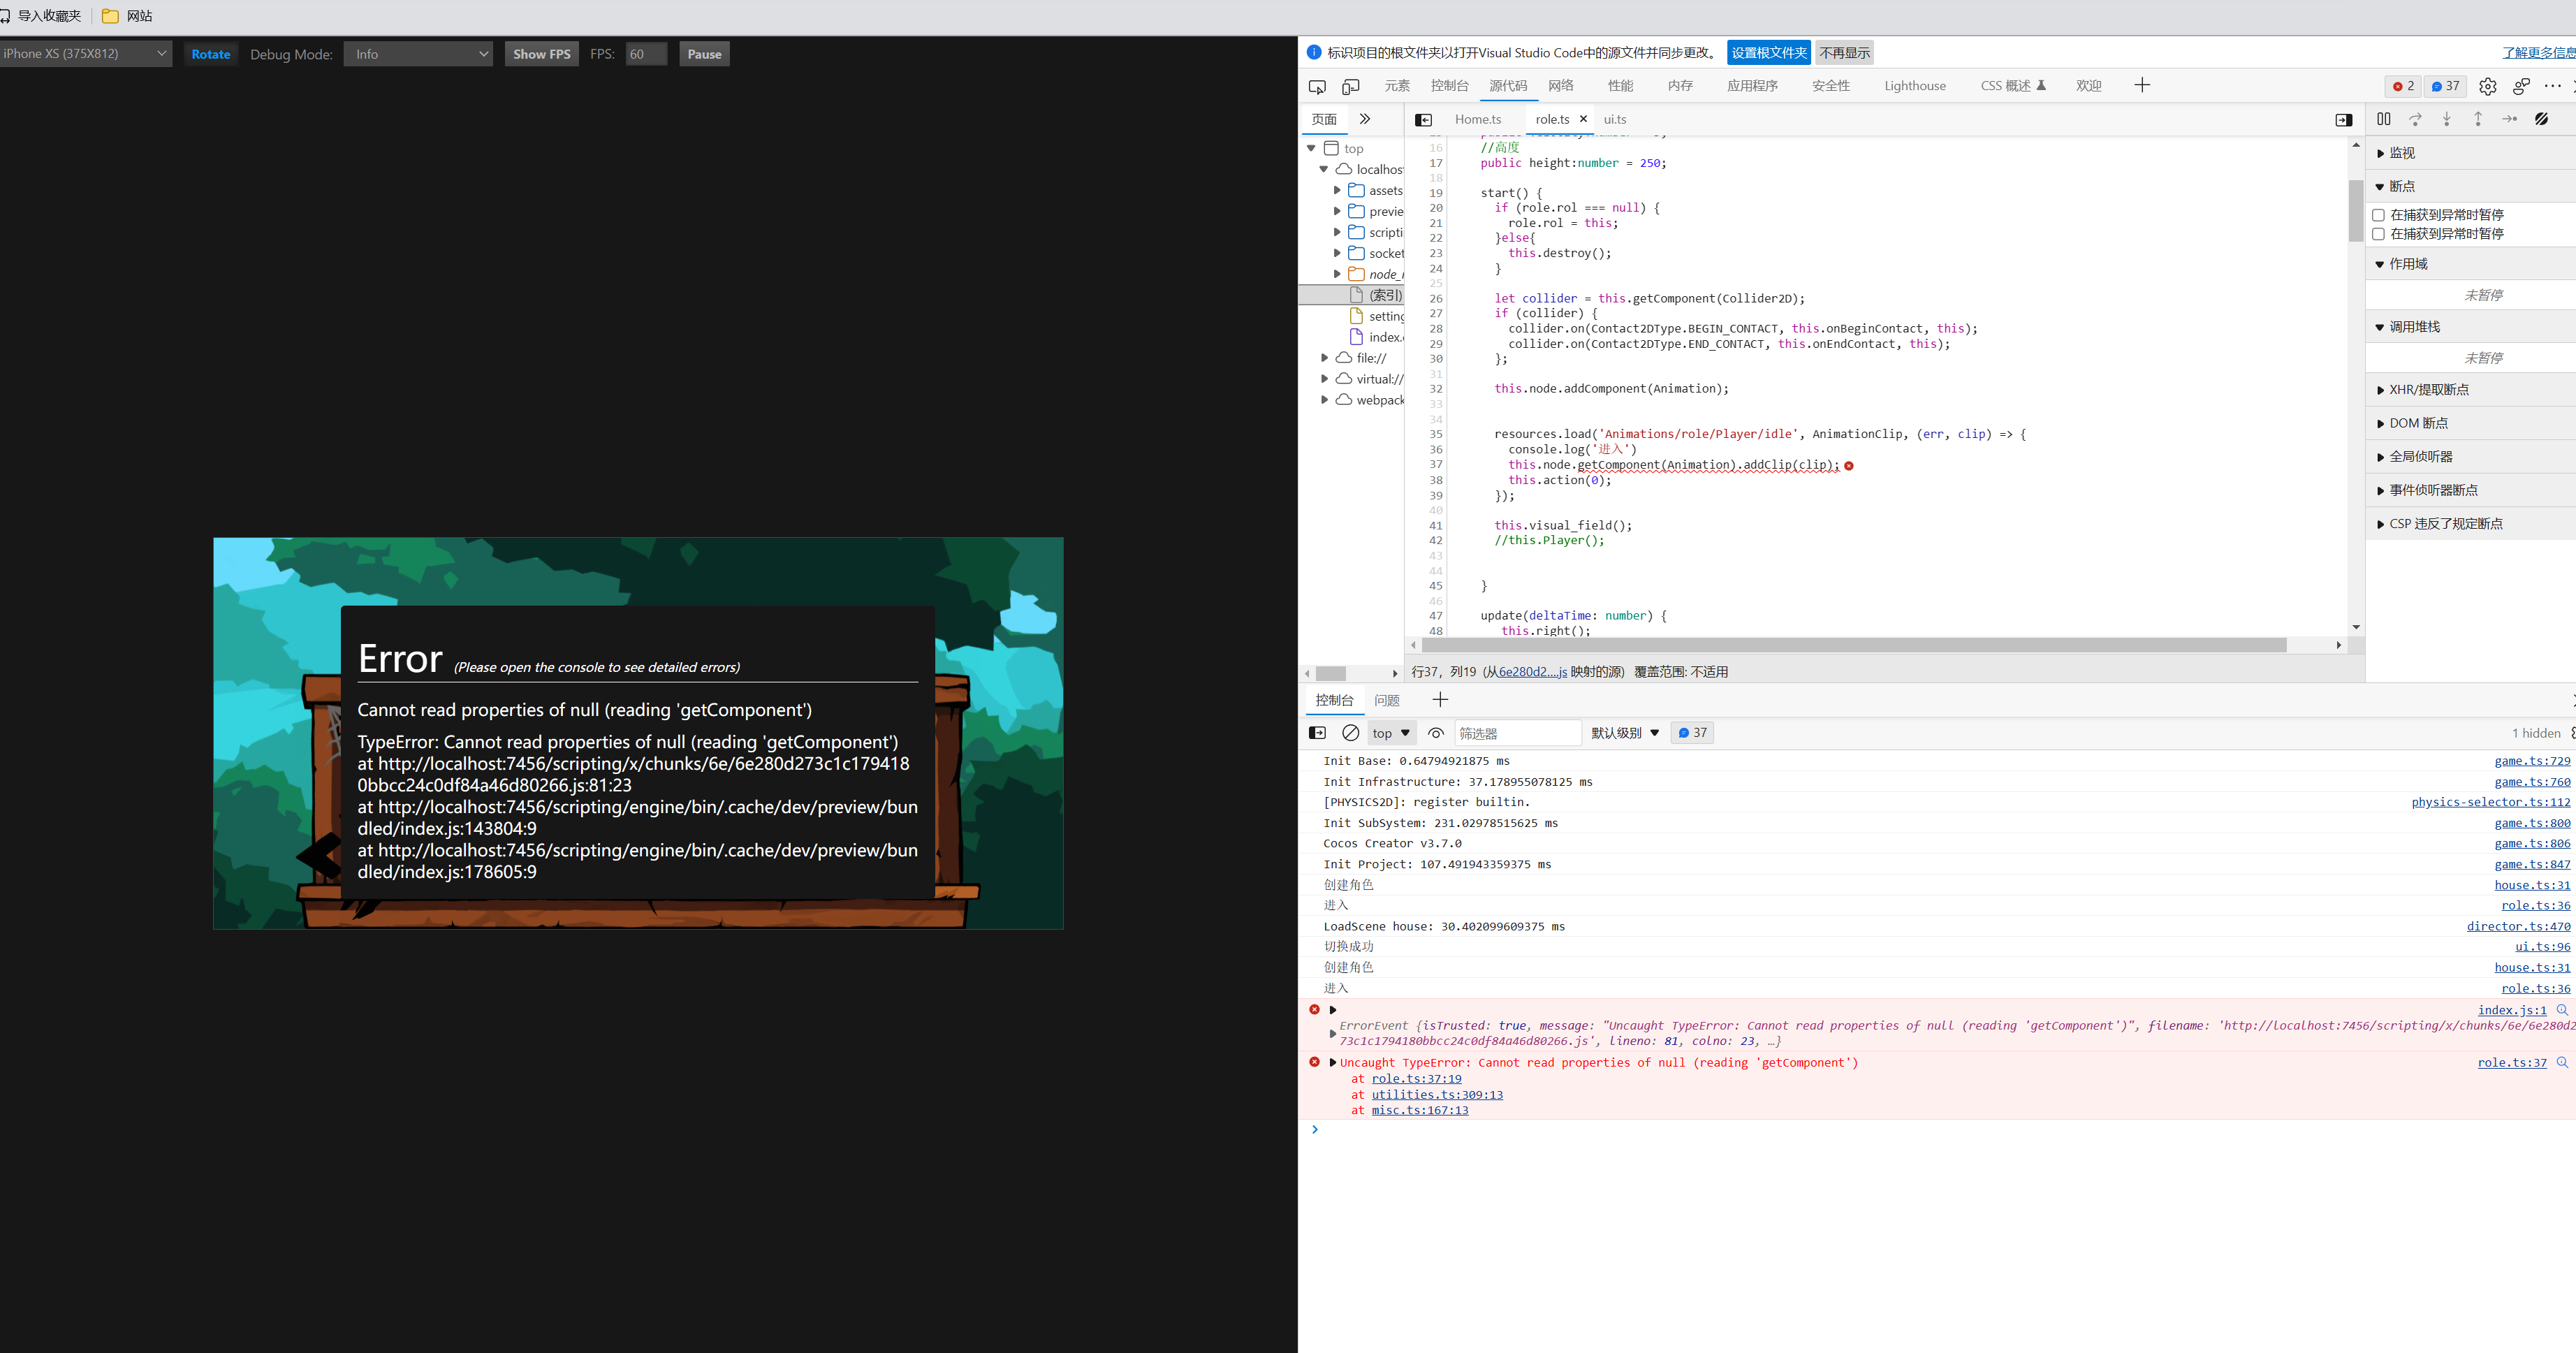The height and width of the screenshot is (1353, 2576).
Task: Open live expression eye icon
Action: (1436, 733)
